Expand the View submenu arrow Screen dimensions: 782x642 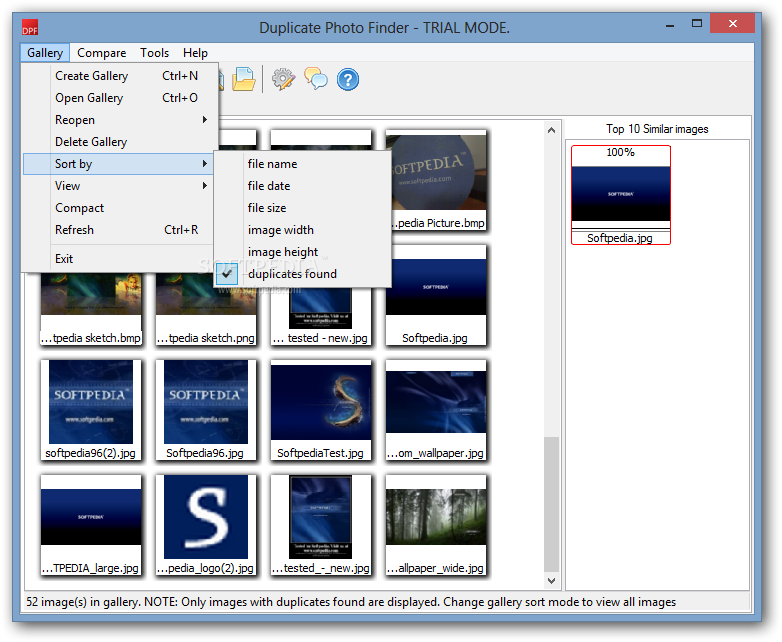point(204,186)
